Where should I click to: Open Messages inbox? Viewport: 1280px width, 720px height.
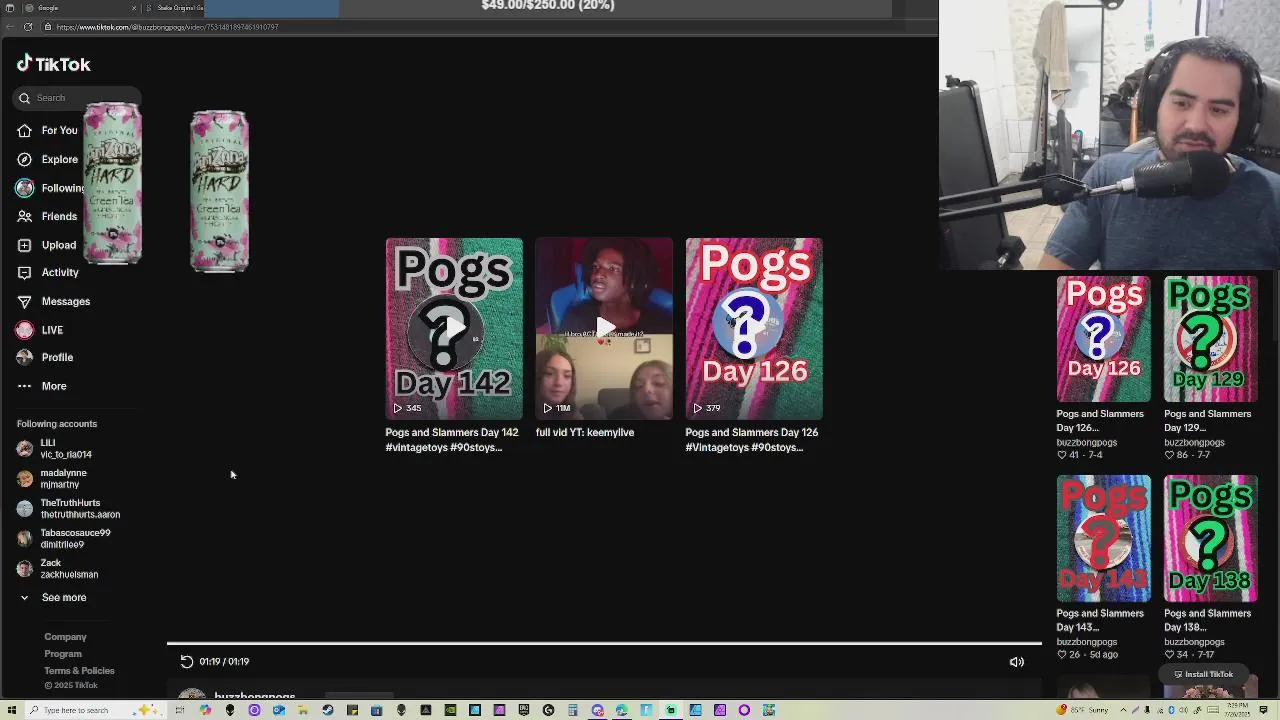point(54,301)
